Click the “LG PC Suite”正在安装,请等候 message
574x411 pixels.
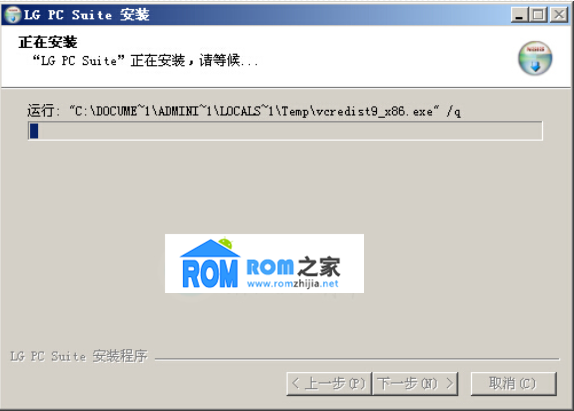(x=145, y=60)
